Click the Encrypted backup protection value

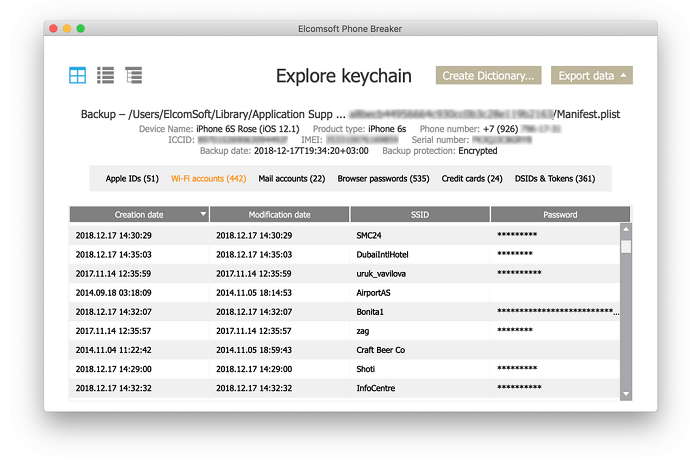tap(478, 151)
